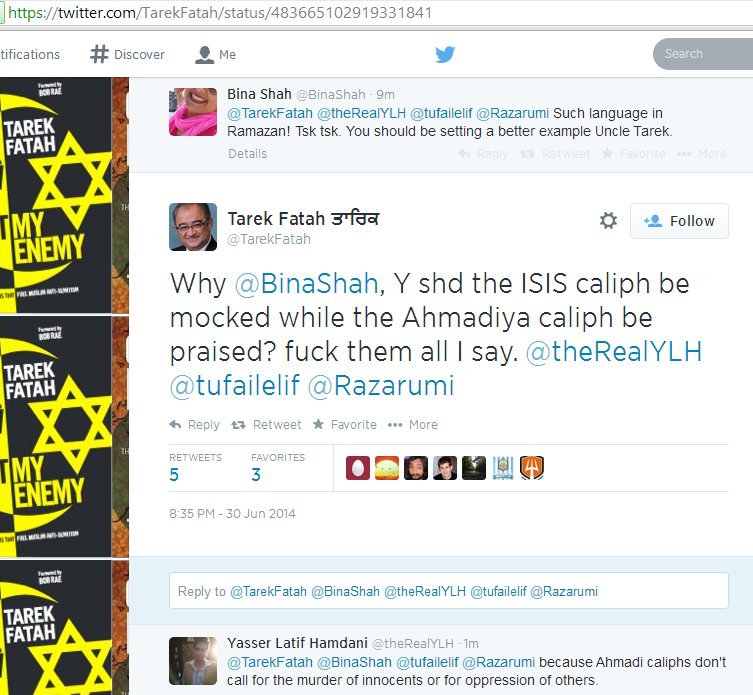Open Bina Shah's profile picture
Viewport: 753px width, 695px height.
(193, 112)
